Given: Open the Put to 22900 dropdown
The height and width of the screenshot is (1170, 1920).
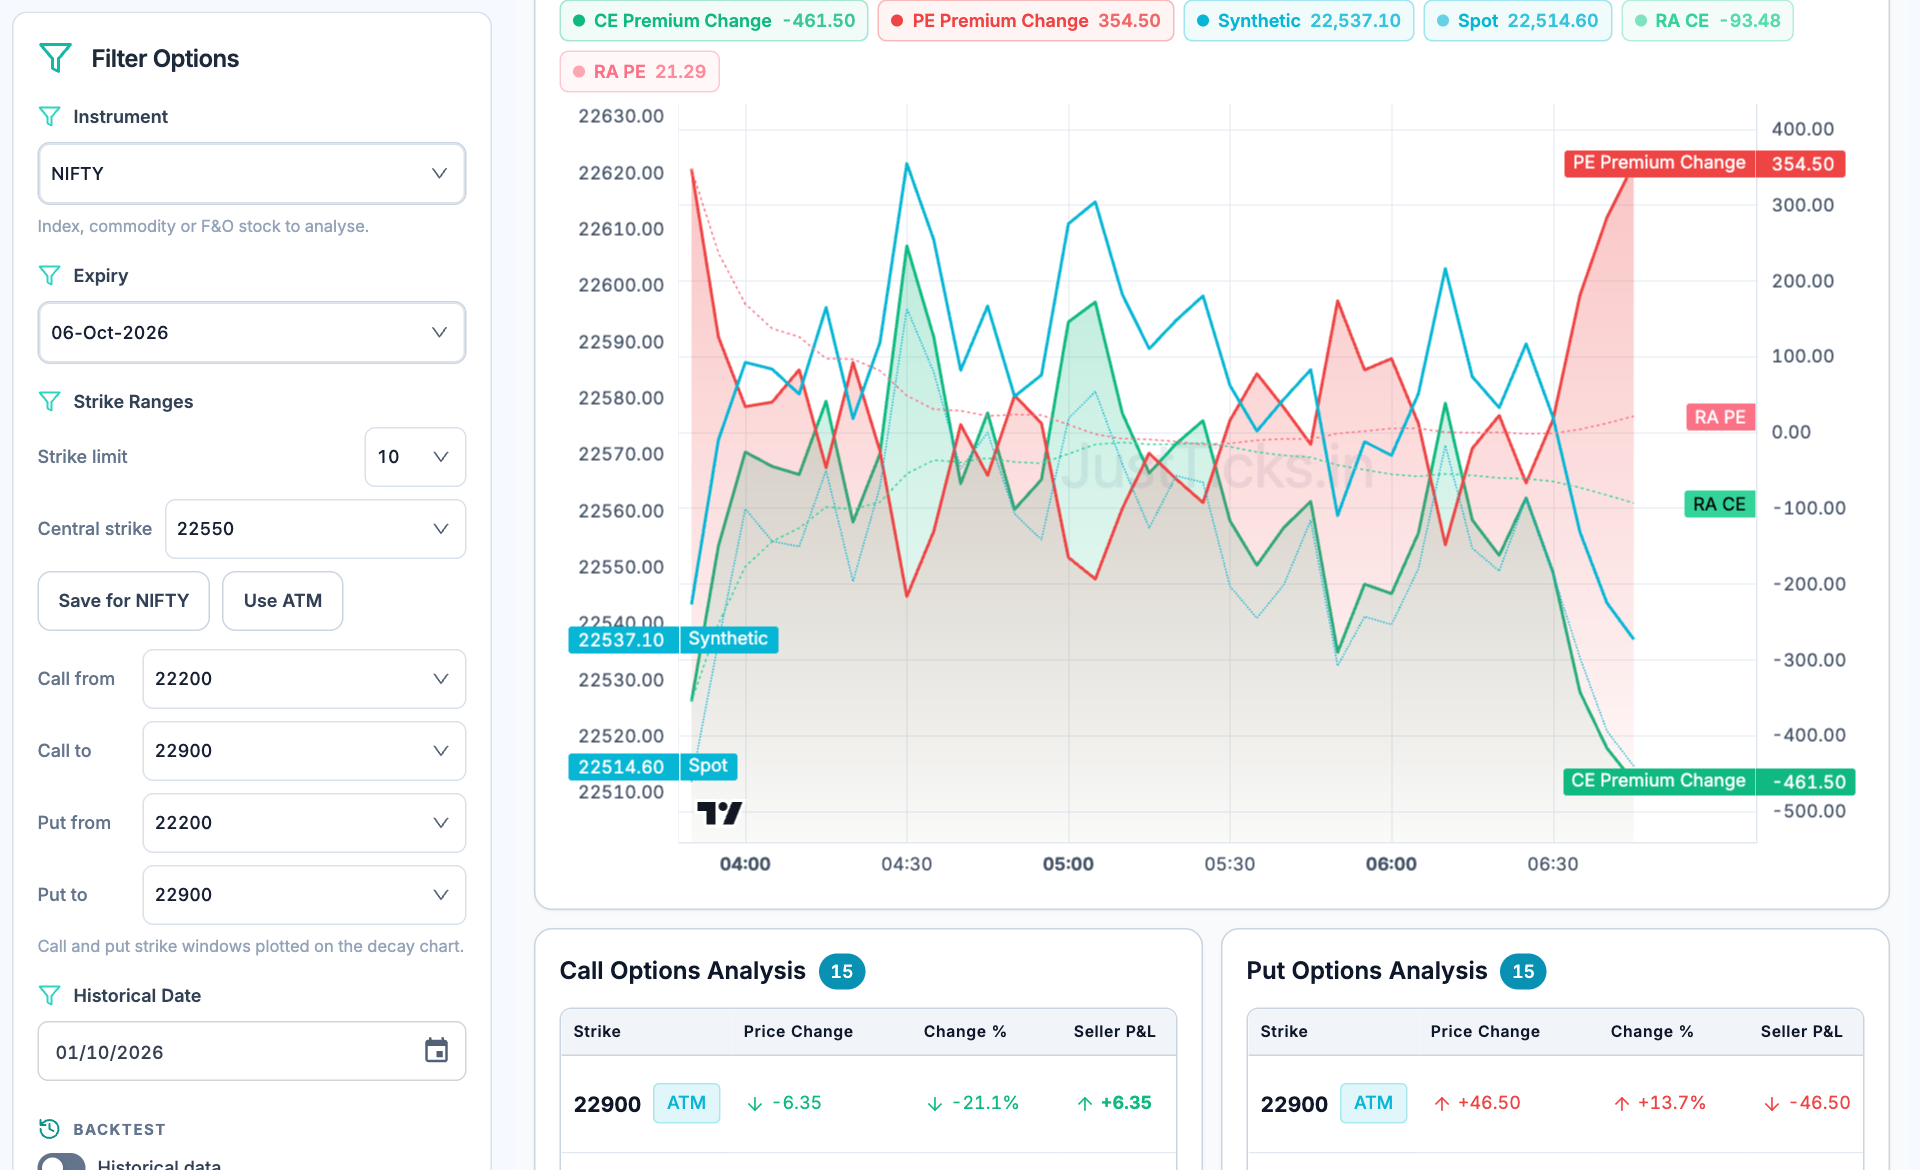Looking at the screenshot, I should [x=304, y=895].
